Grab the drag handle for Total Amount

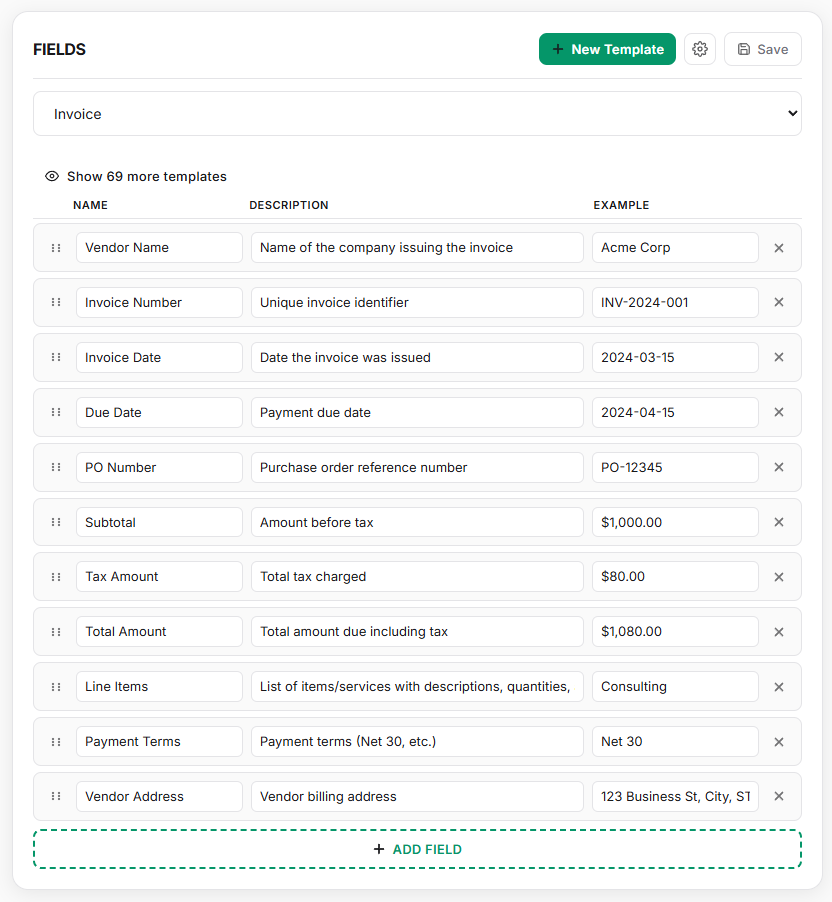pos(56,631)
